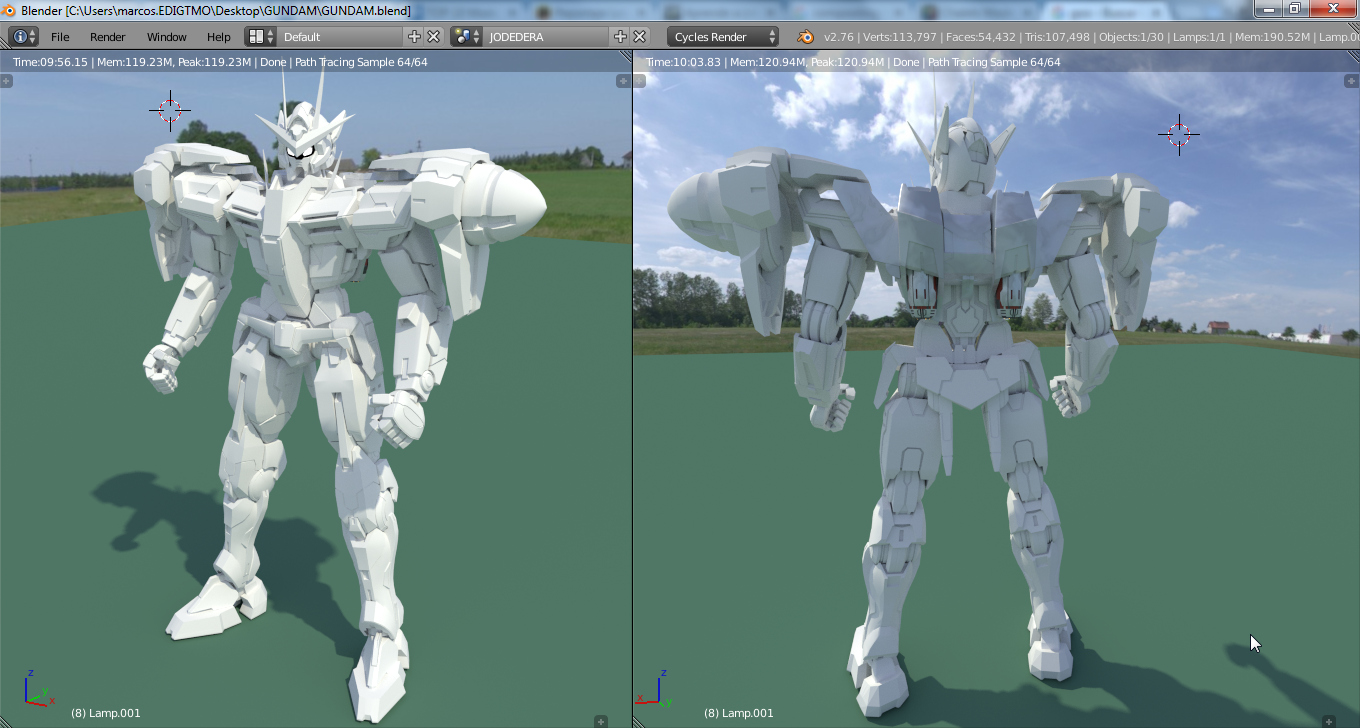Expand right view's tool shelf via top-left plus
The width and height of the screenshot is (1360, 728).
click(x=639, y=80)
